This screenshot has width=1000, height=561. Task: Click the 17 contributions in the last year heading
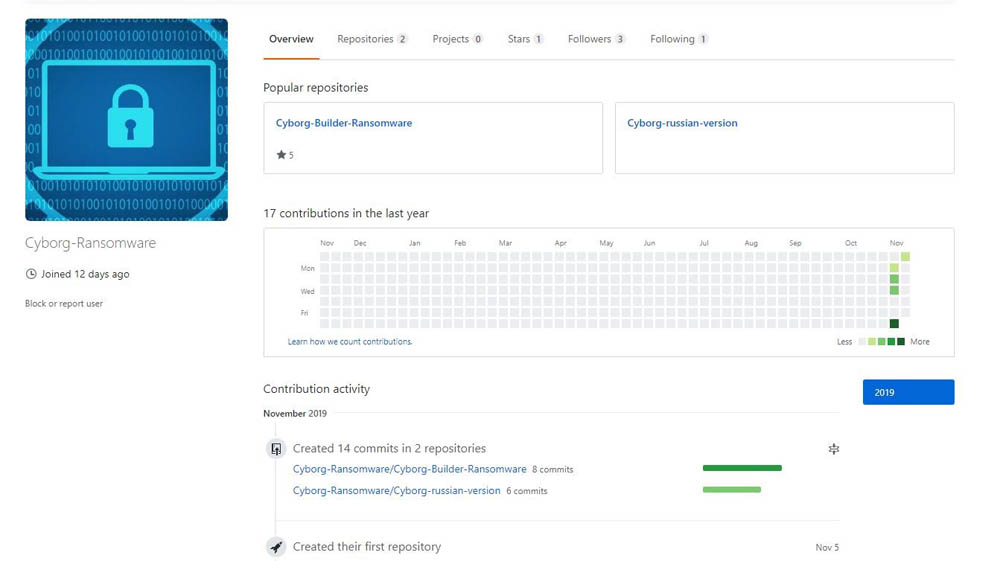(x=346, y=214)
